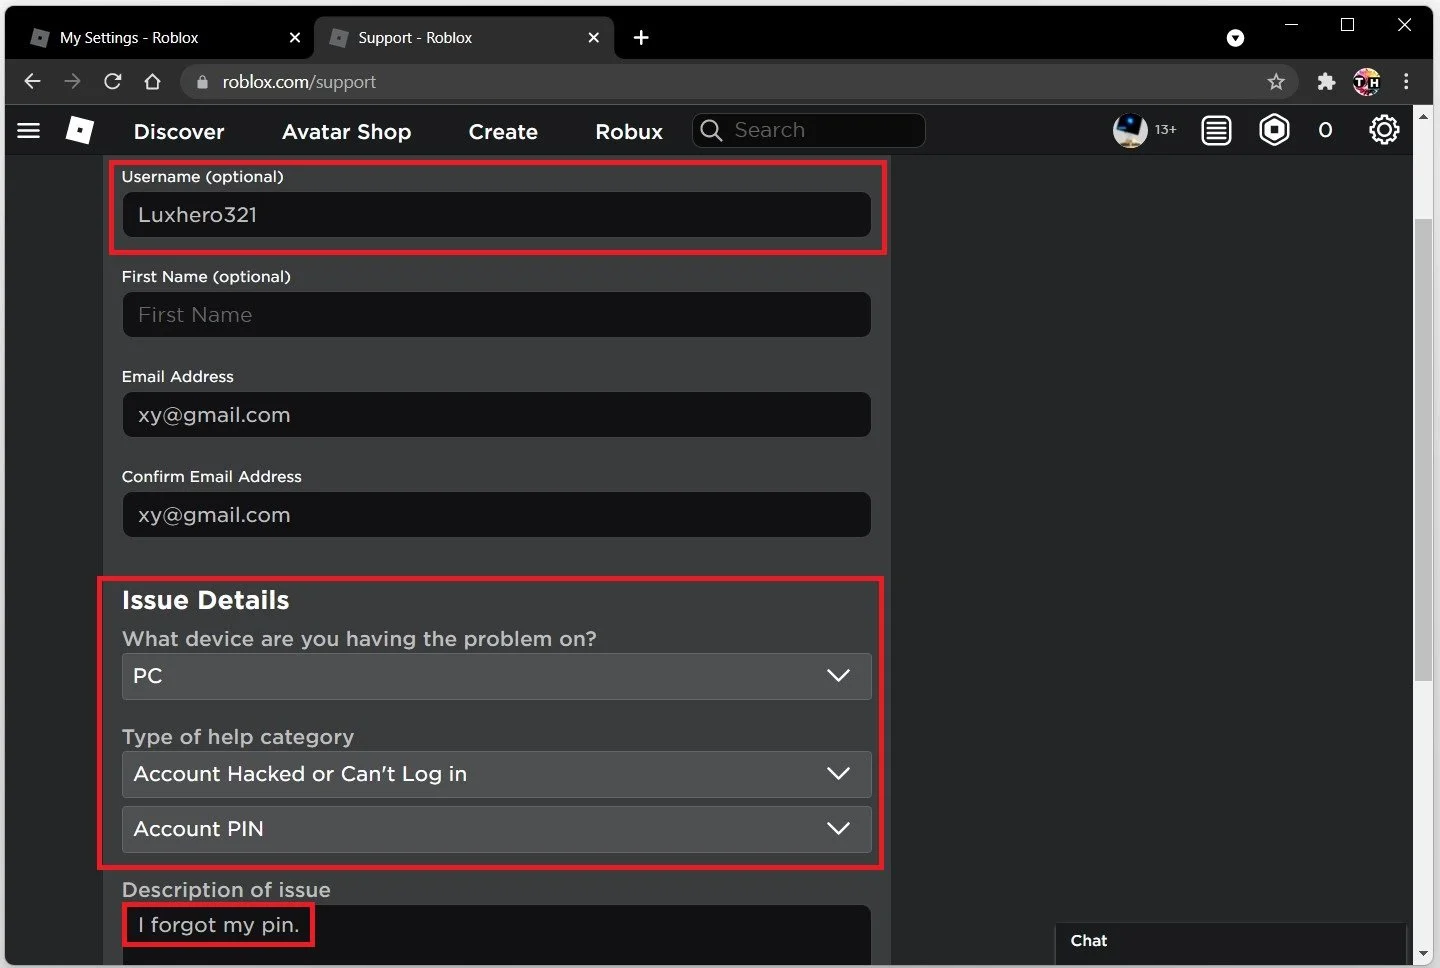The height and width of the screenshot is (968, 1440).
Task: Click the Roblox logo home icon
Action: pos(80,130)
